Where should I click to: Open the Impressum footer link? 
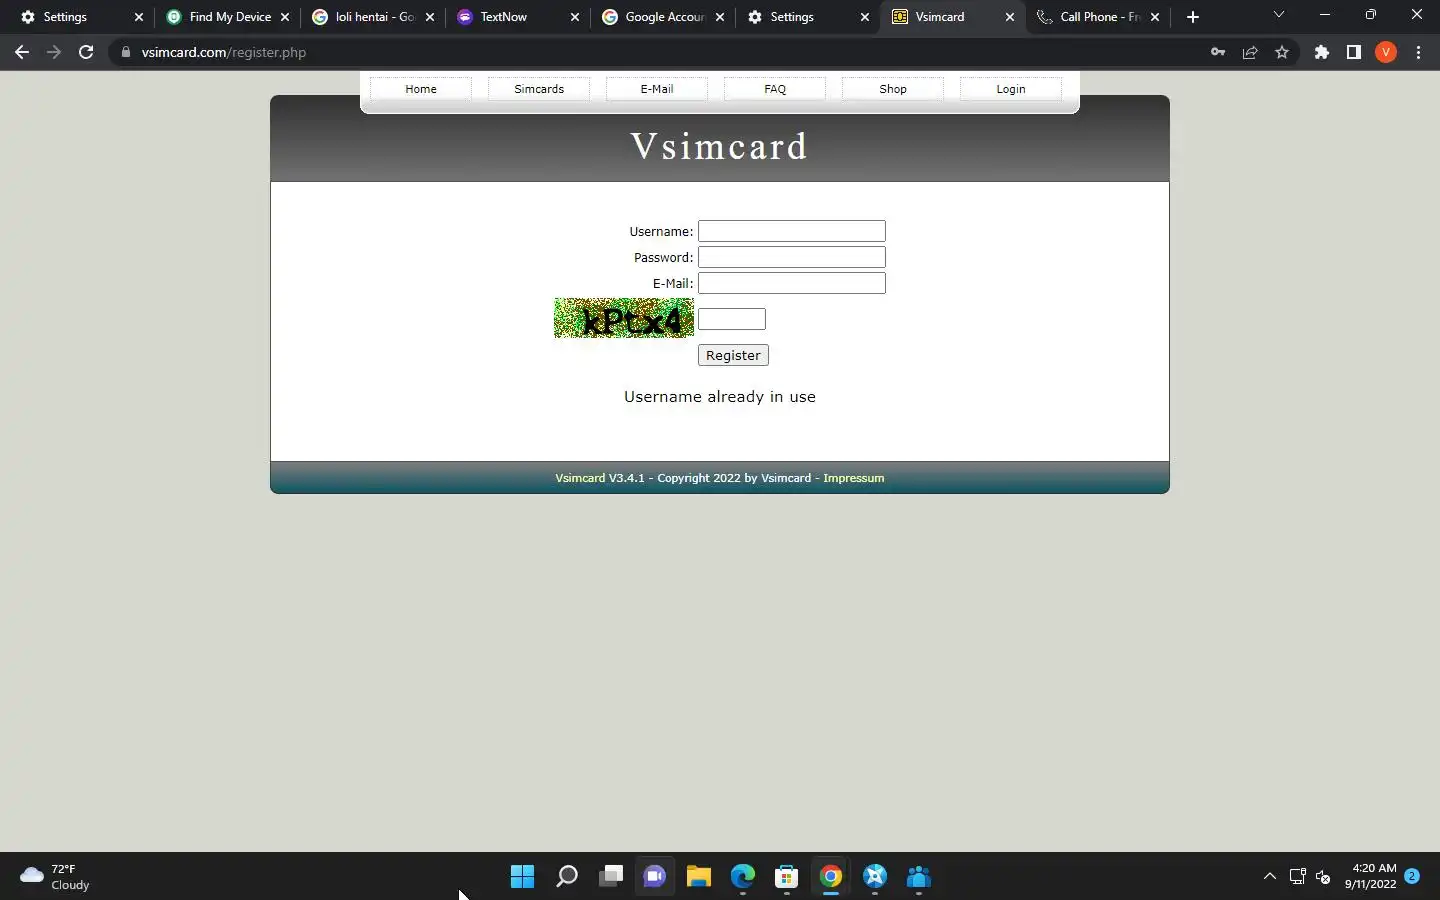[854, 478]
